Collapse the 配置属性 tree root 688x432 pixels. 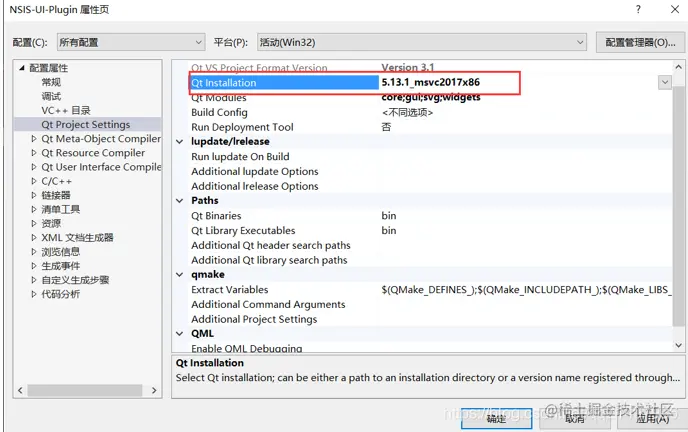[x=22, y=68]
